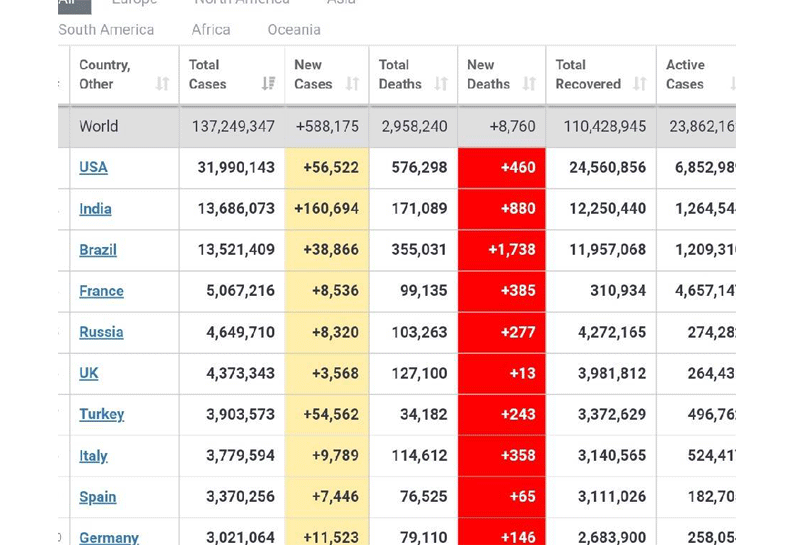
Task: Open the Spain country link
Action: point(97,497)
